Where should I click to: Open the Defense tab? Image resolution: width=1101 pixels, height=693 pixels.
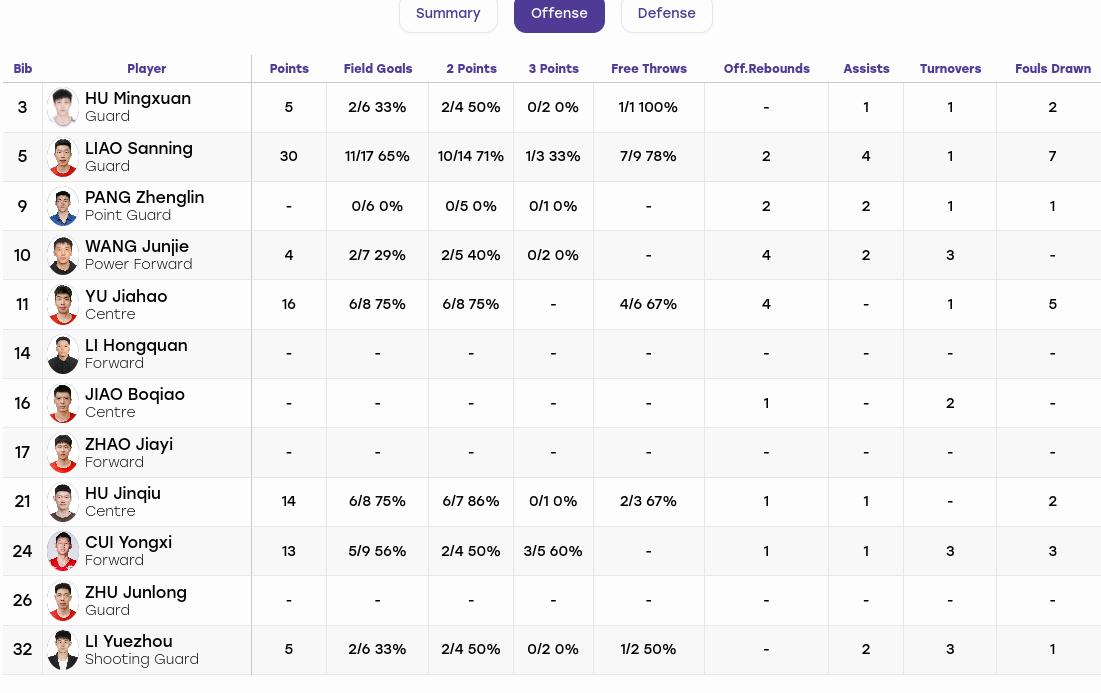tap(666, 13)
